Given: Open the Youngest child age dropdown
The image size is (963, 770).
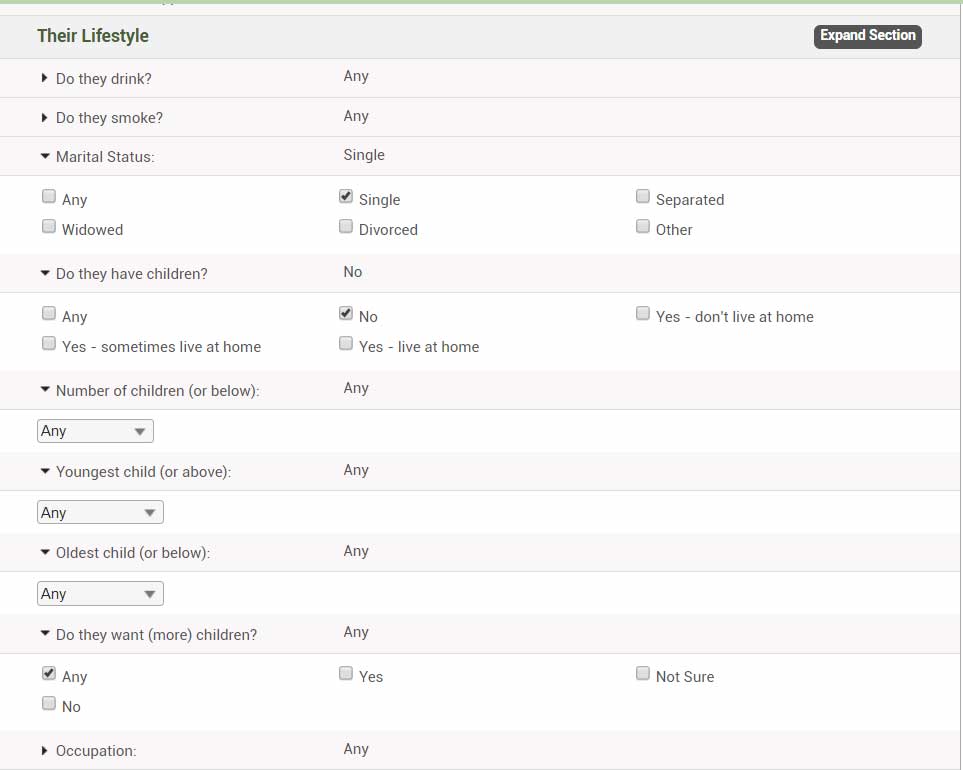Looking at the screenshot, I should point(100,512).
